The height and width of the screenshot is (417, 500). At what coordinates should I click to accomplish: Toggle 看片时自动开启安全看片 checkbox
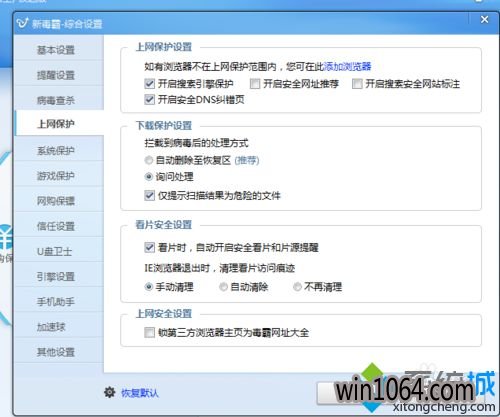pos(149,247)
